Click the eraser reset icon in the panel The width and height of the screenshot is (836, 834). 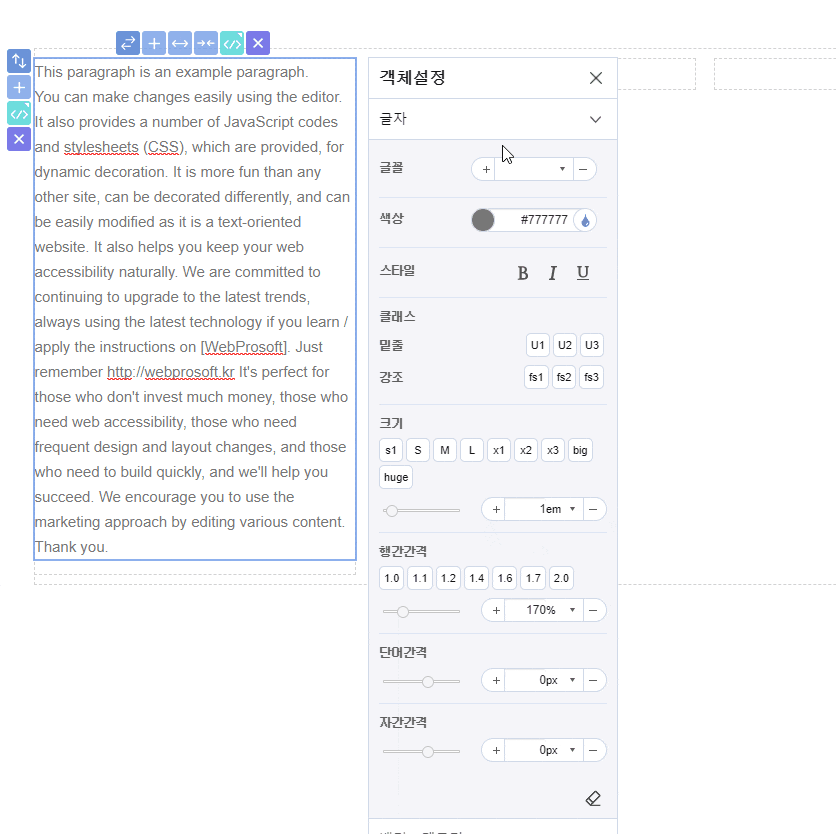(x=592, y=798)
